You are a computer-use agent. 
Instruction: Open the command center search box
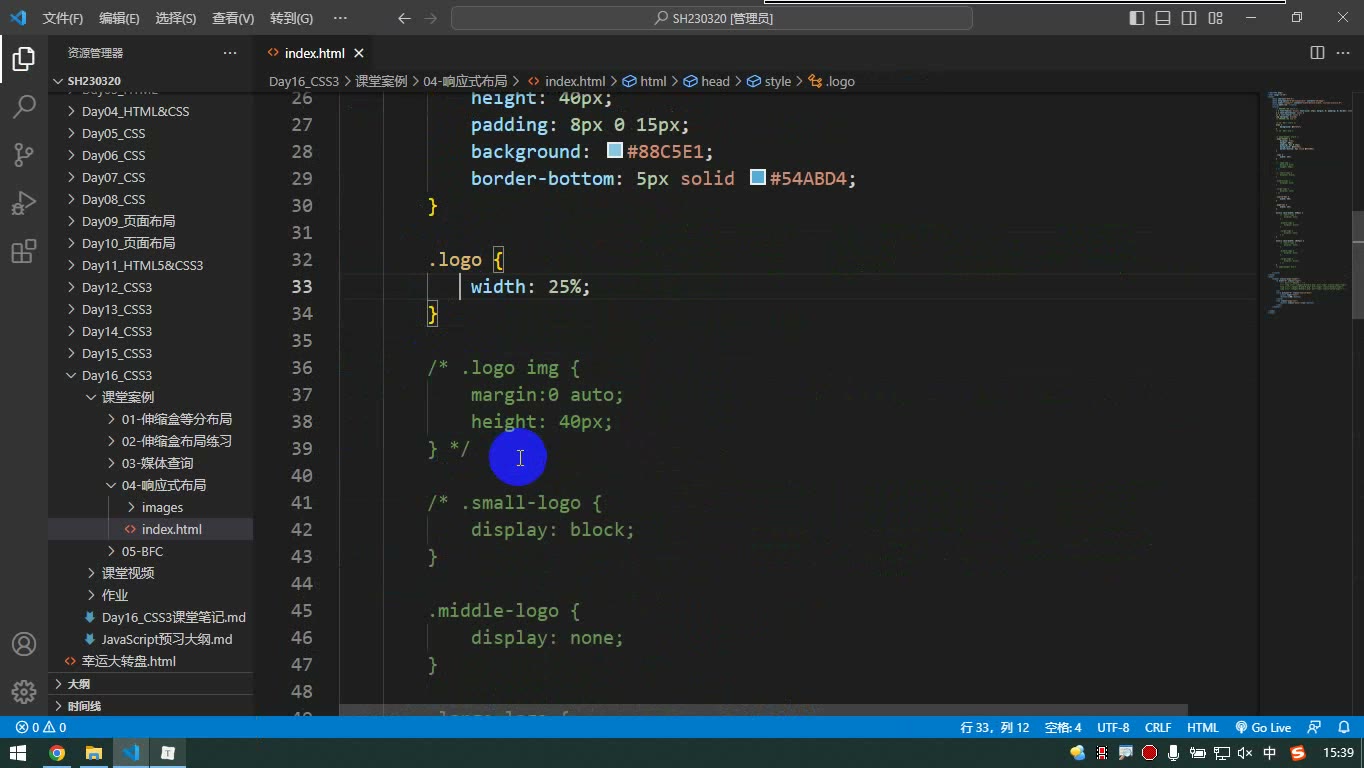pos(712,18)
